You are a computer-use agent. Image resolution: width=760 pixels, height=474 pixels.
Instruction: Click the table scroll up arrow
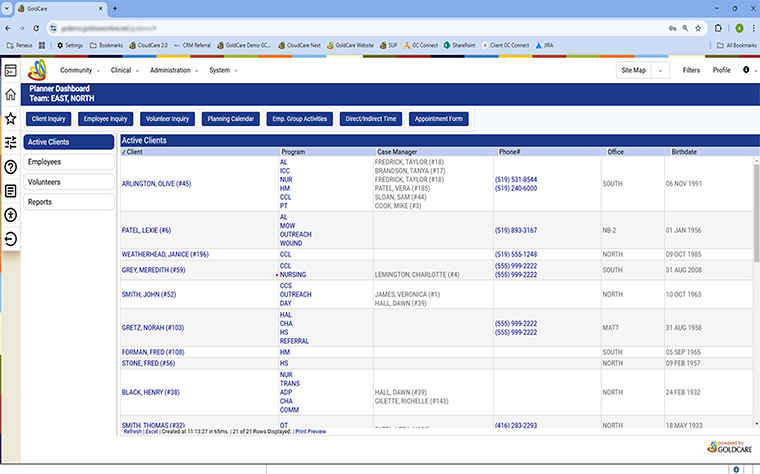coord(756,160)
